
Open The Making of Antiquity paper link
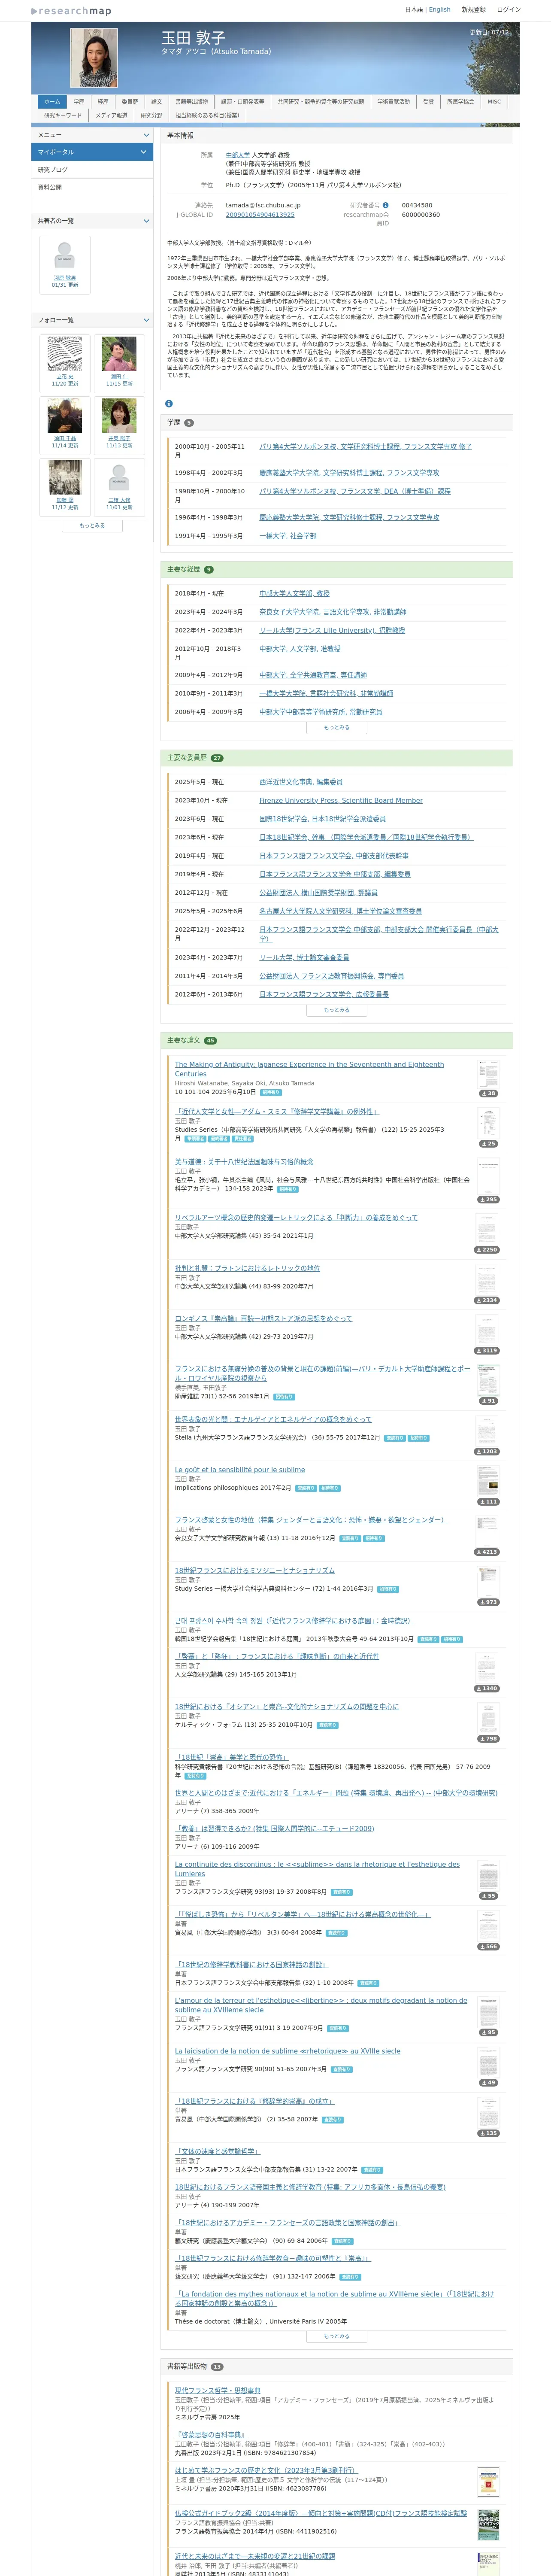(309, 1069)
